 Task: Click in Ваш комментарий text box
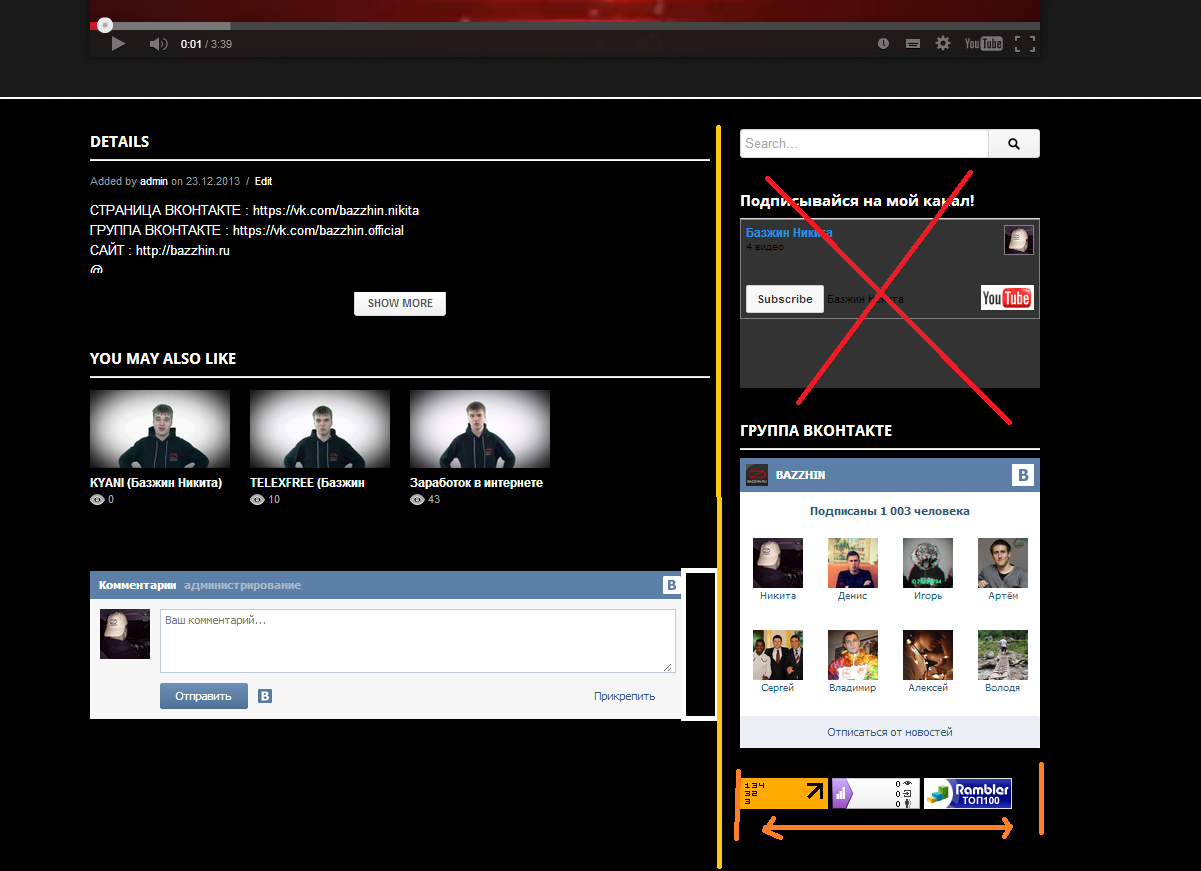(418, 641)
